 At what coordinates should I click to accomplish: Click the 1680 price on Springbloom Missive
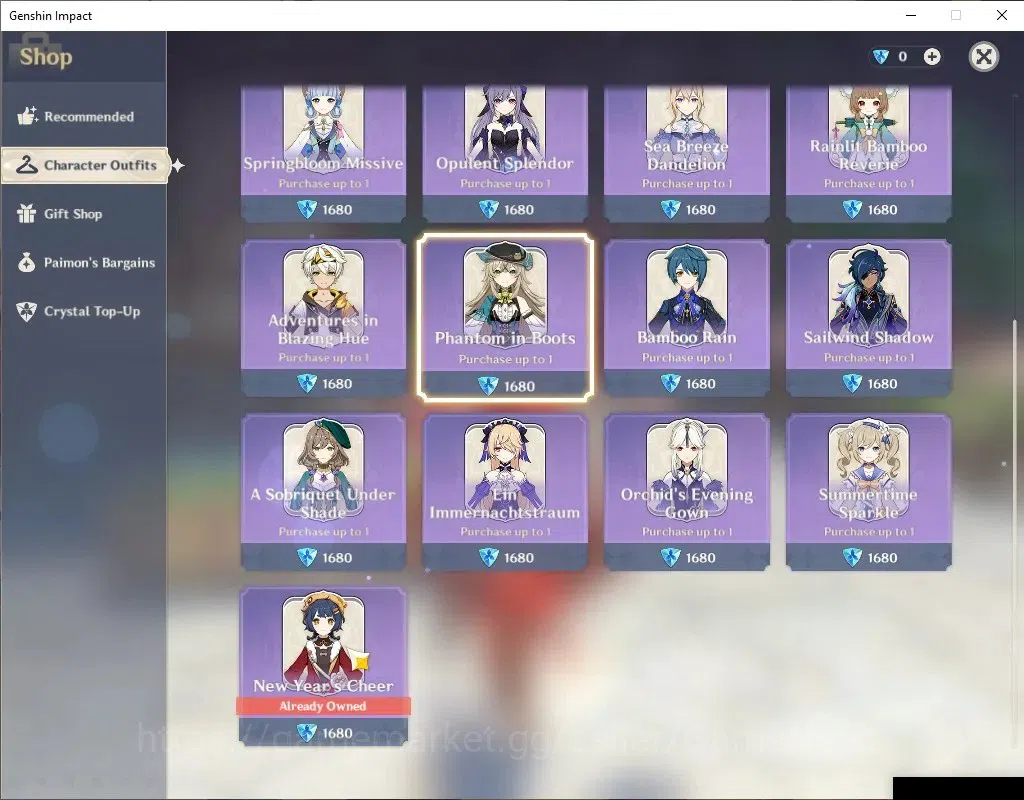click(337, 210)
